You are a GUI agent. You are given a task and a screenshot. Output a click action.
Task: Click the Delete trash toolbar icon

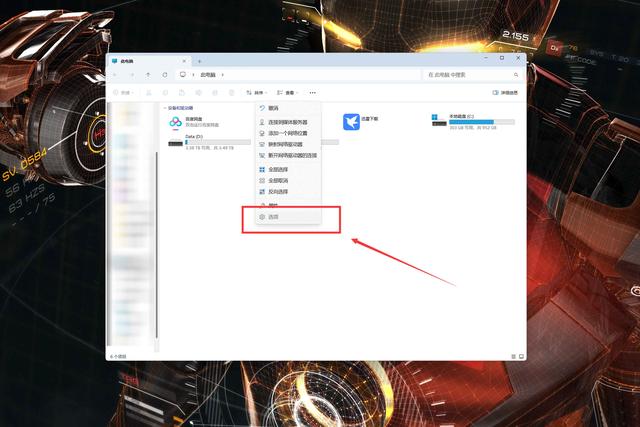point(231,93)
